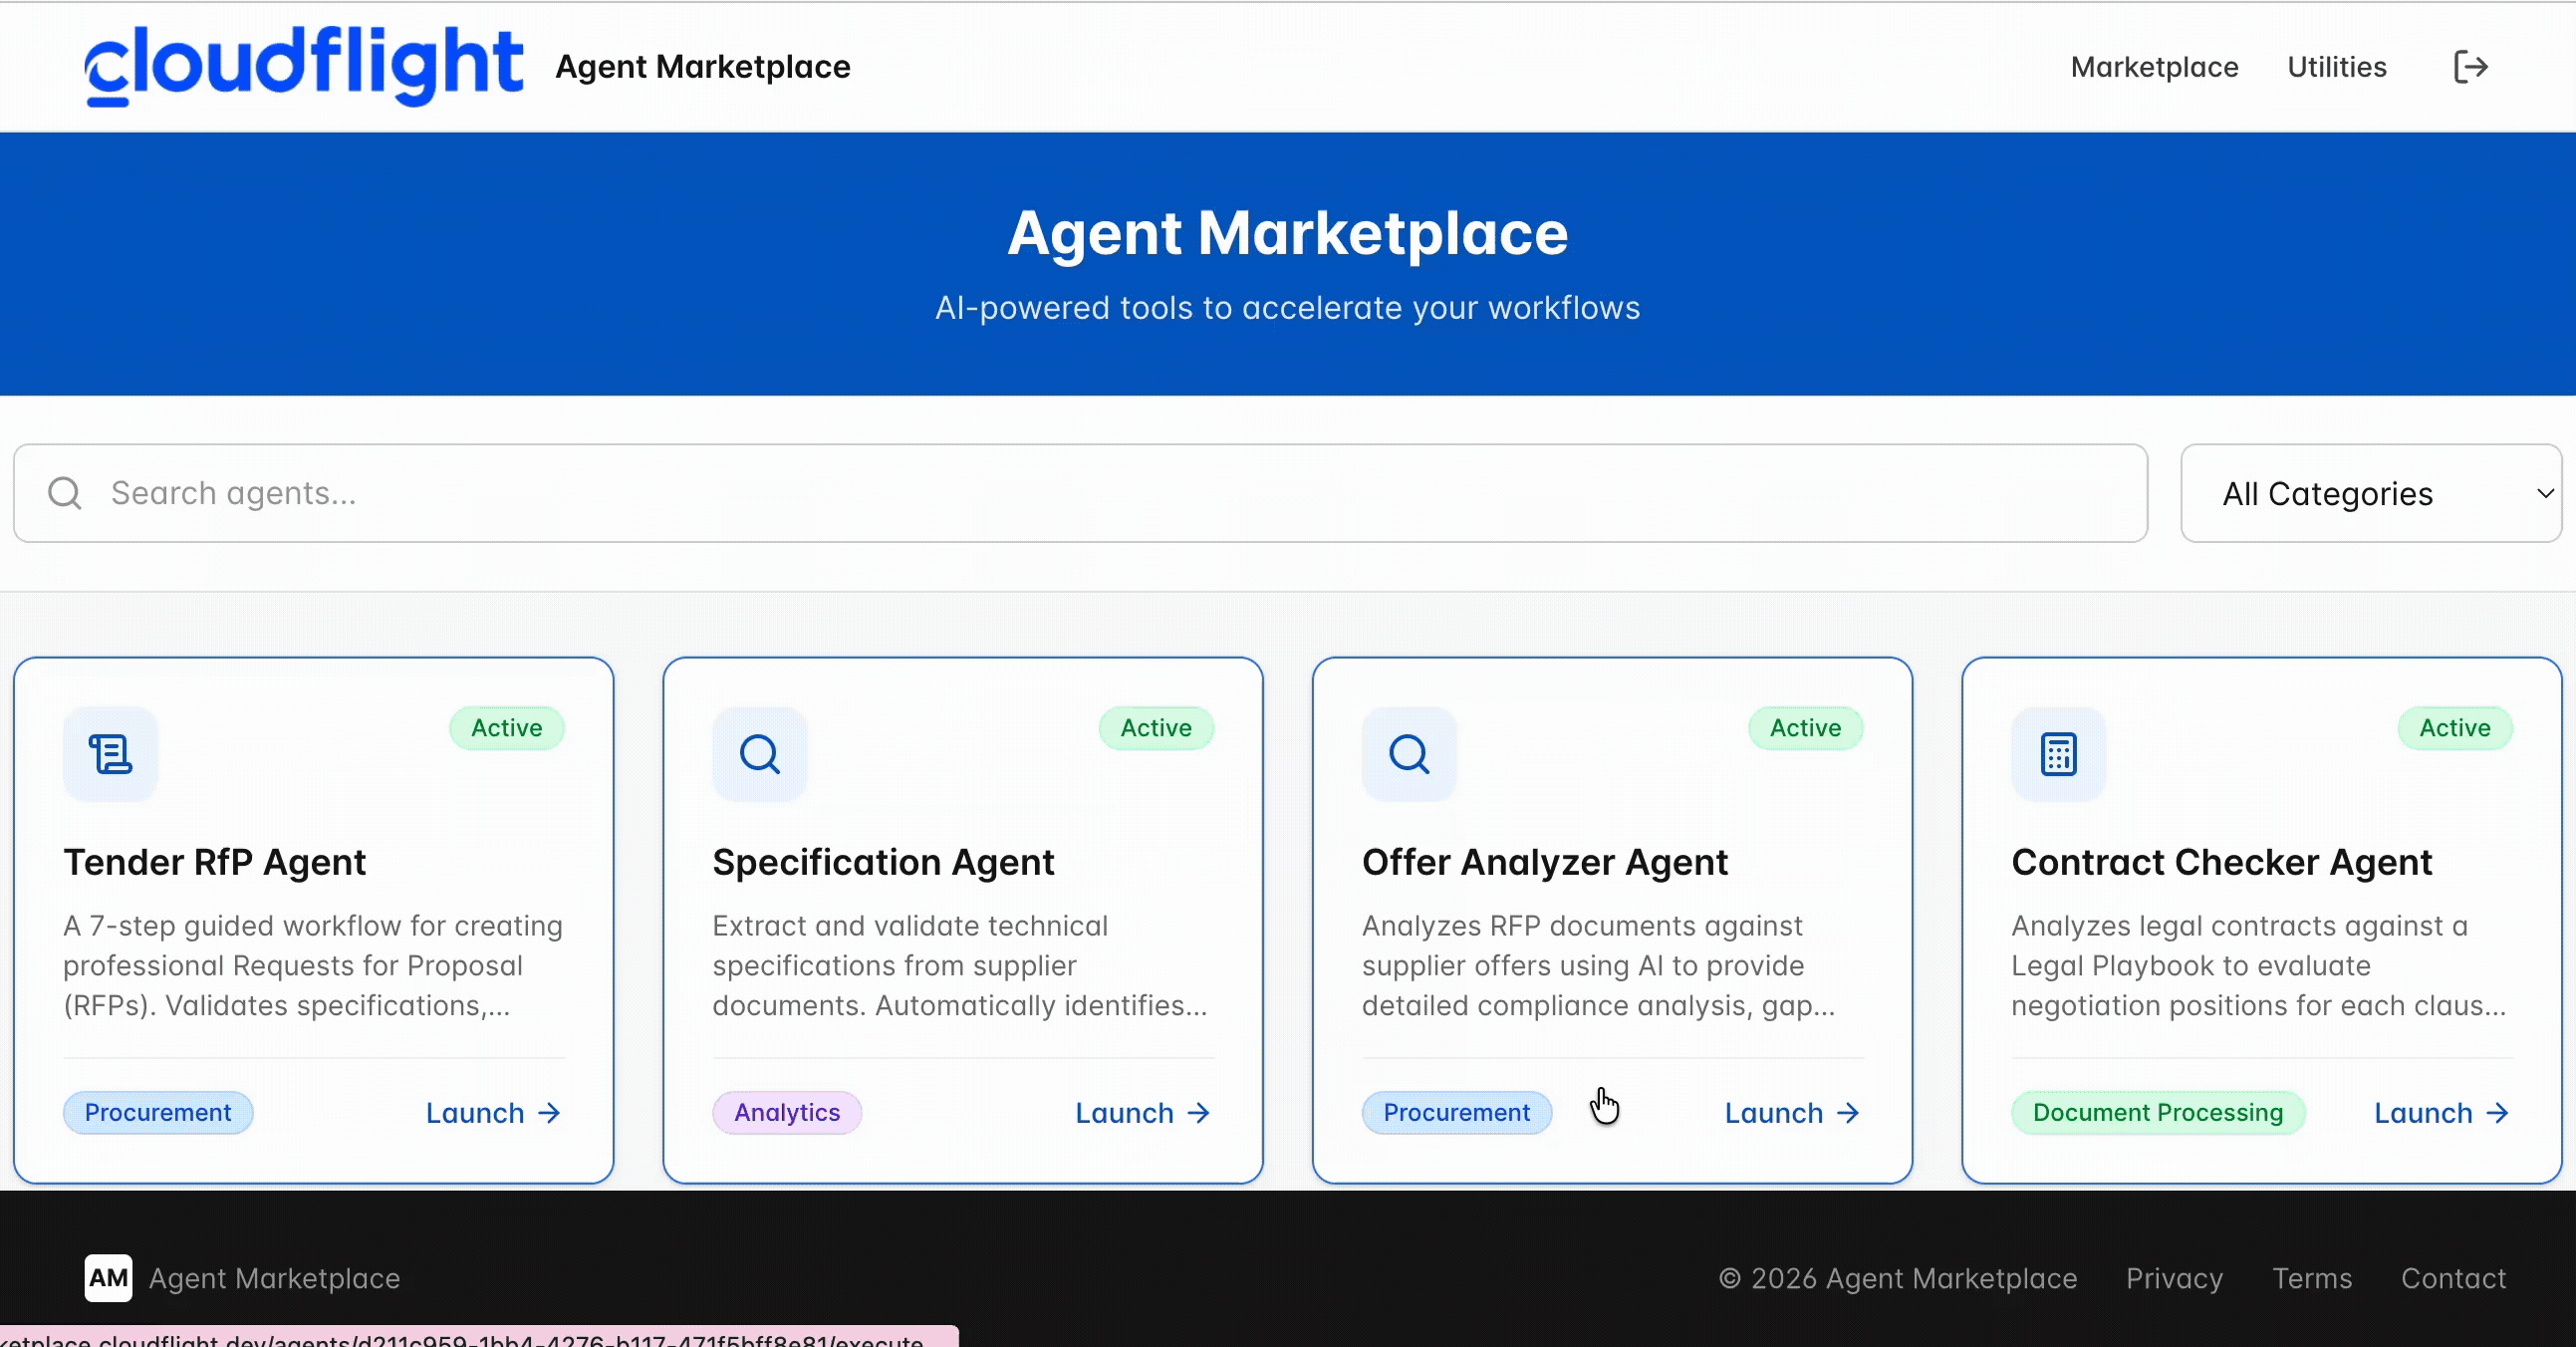Viewport: 2576px width, 1347px height.
Task: Open the All Categories dropdown
Action: pos(2370,493)
